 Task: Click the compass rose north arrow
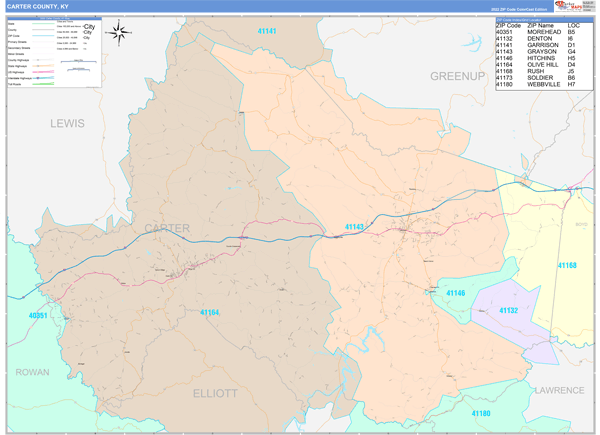[x=118, y=32]
